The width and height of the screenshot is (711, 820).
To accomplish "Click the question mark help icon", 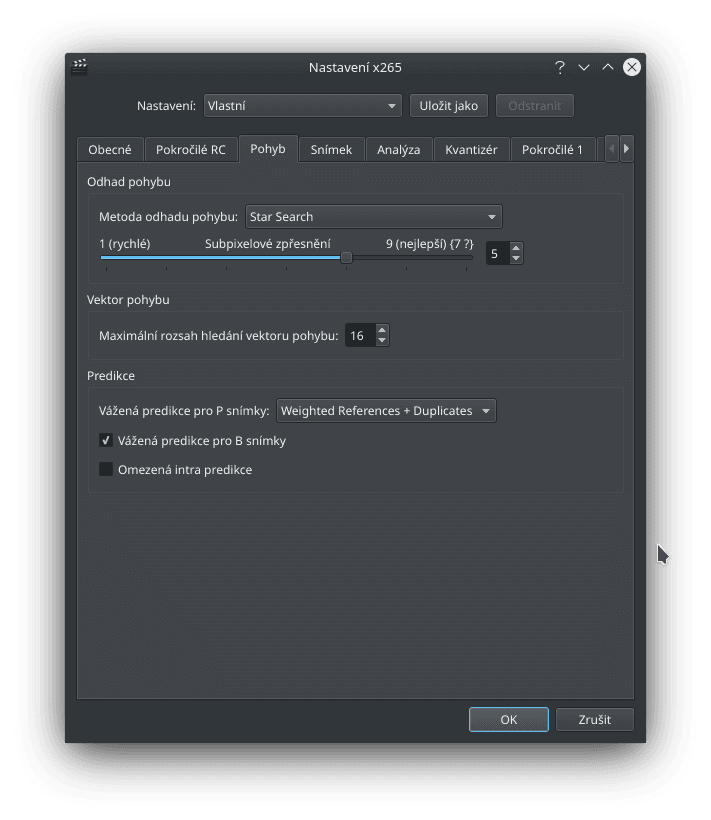I will (x=560, y=67).
